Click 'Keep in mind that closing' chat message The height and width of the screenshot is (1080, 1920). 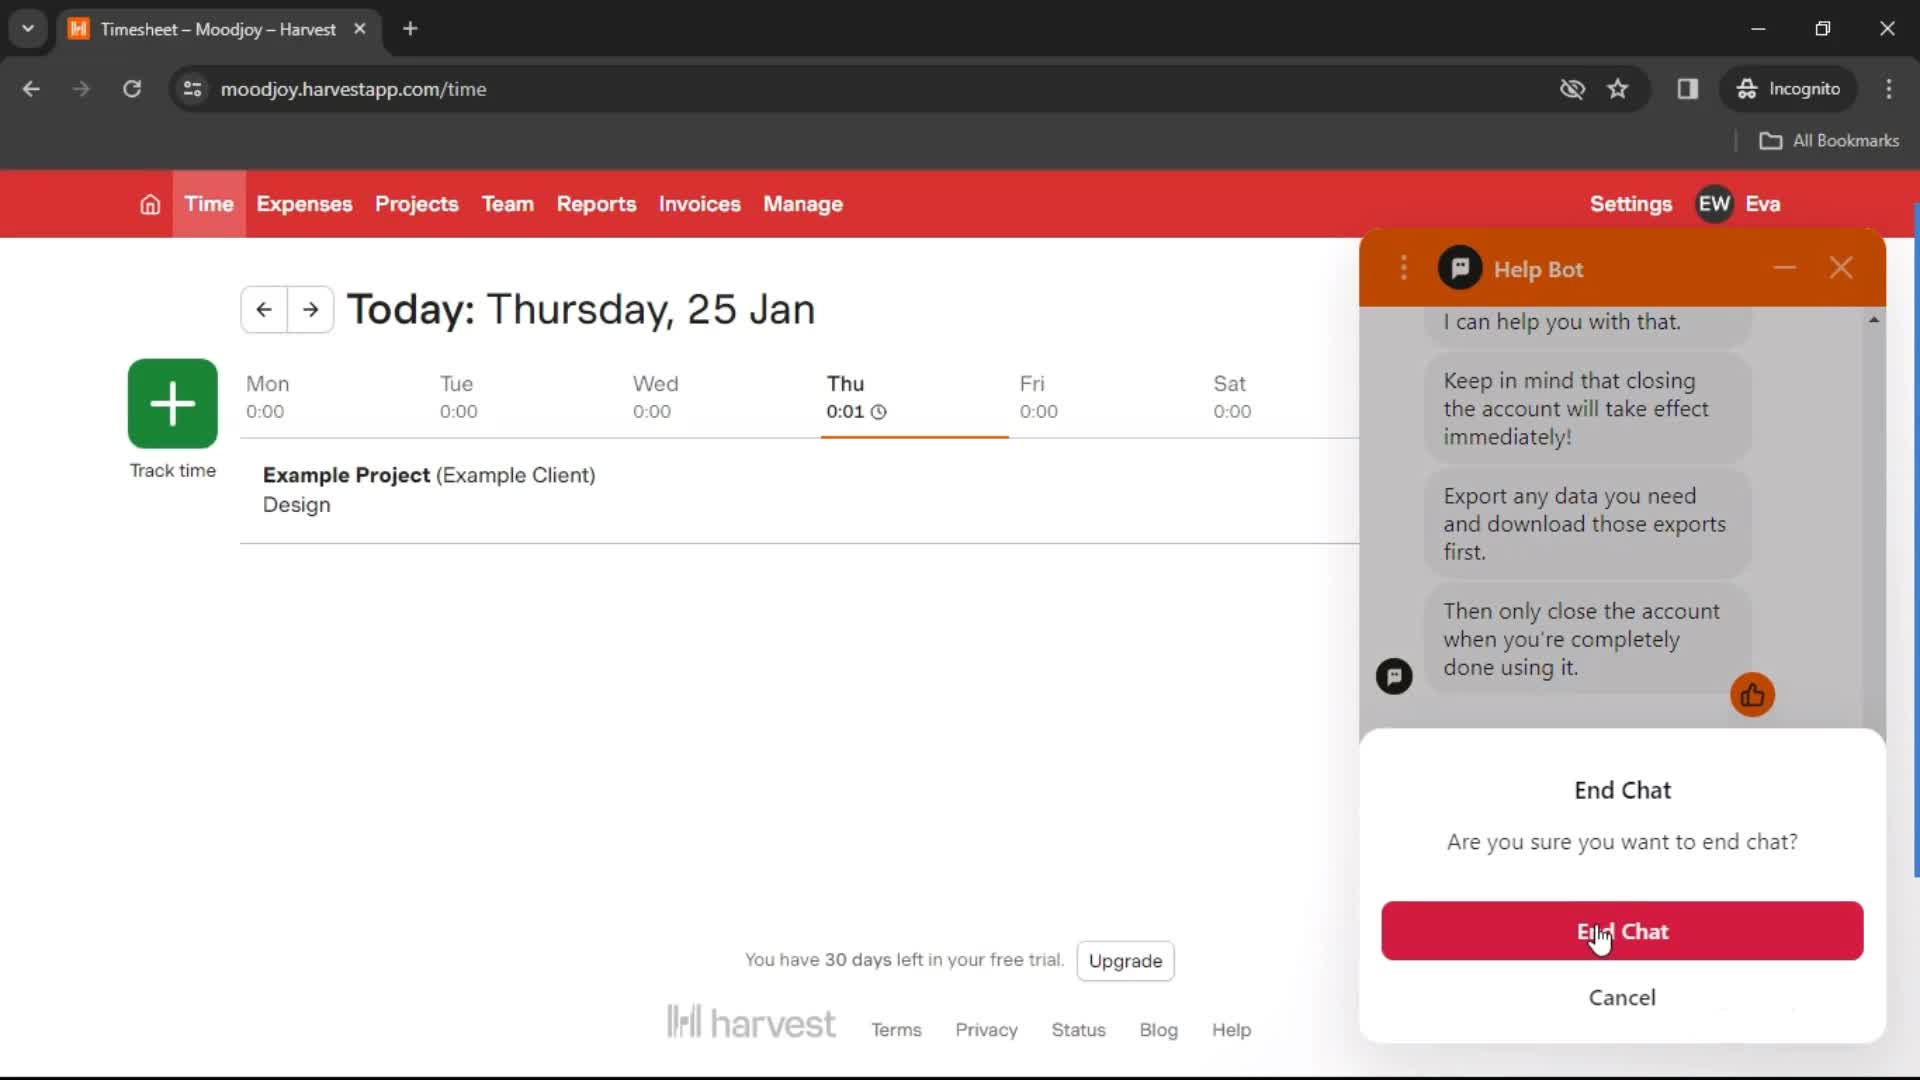coord(1587,409)
